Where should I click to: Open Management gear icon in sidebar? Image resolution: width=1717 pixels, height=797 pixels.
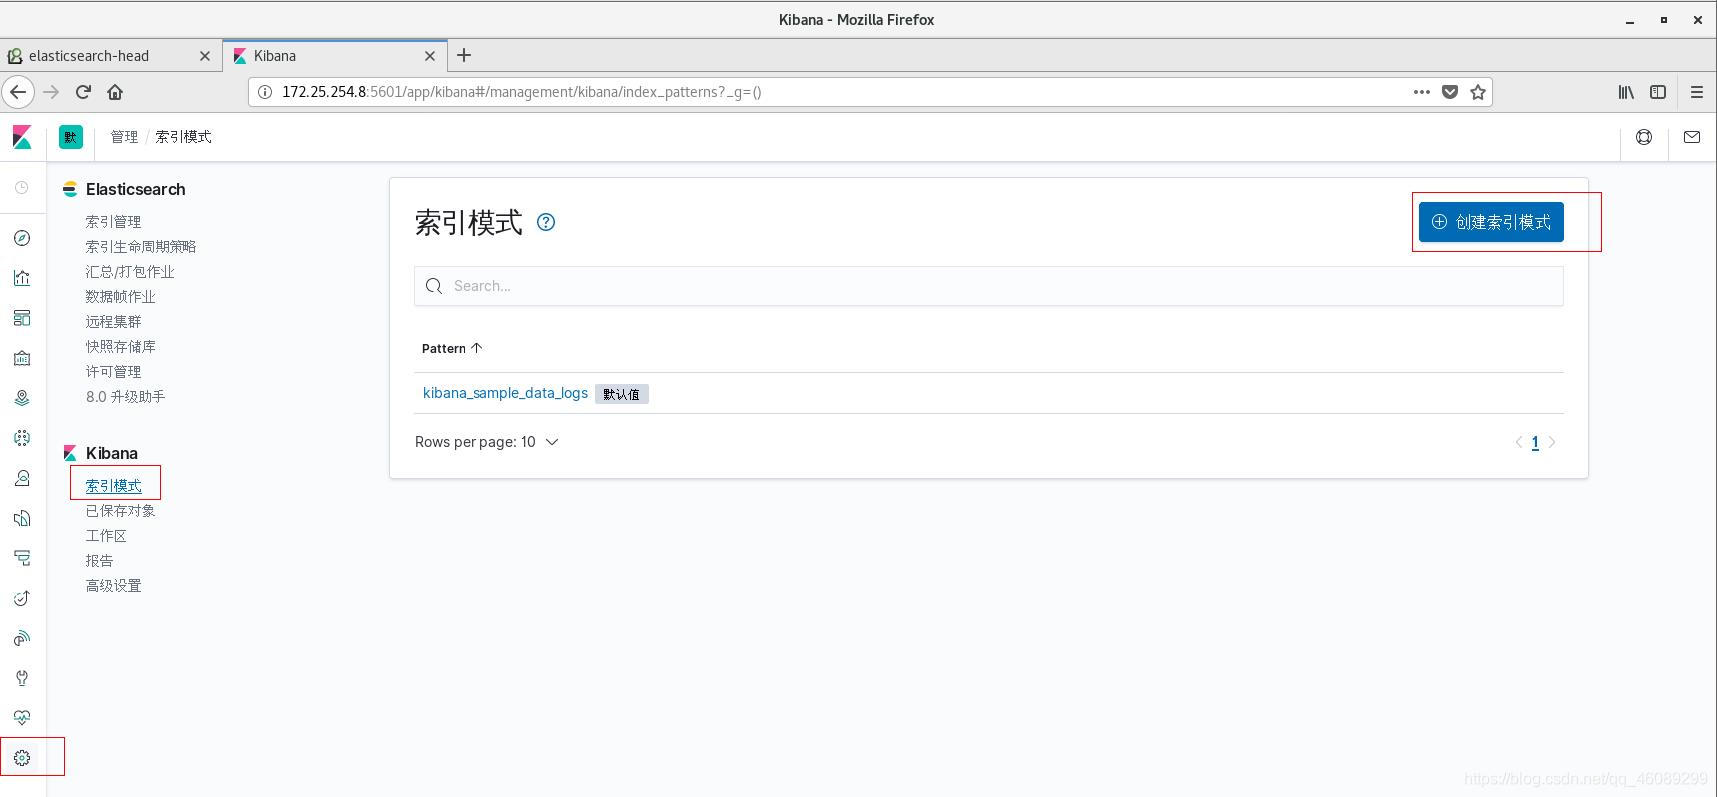22,758
